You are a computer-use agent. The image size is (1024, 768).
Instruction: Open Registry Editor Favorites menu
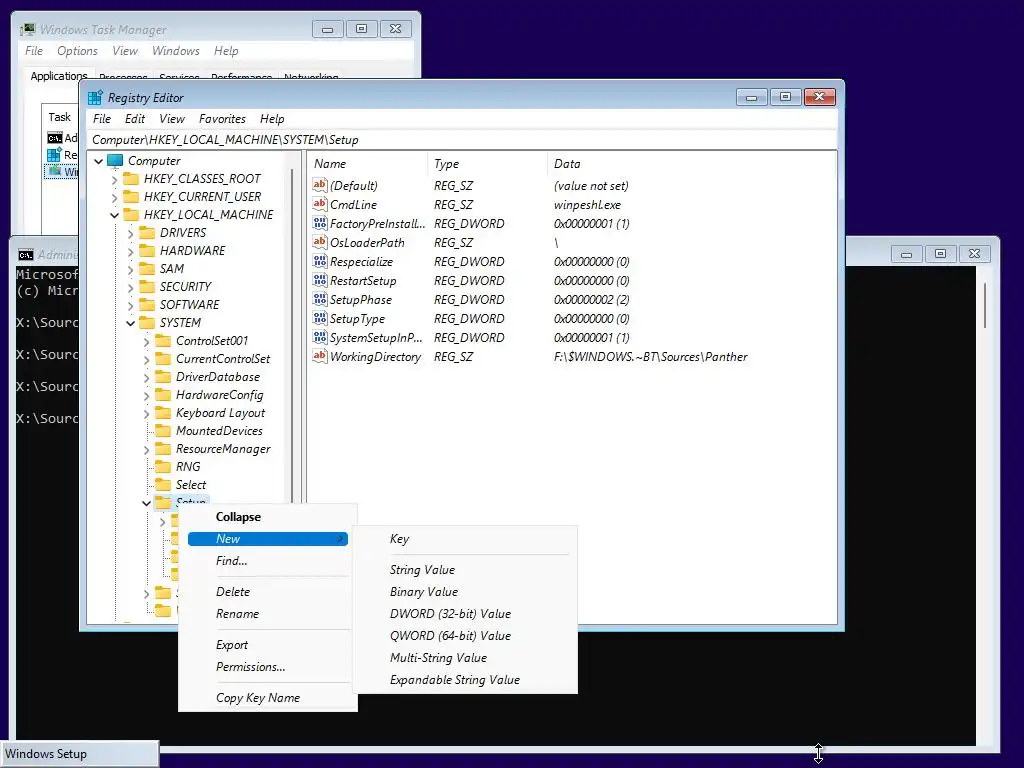point(222,119)
